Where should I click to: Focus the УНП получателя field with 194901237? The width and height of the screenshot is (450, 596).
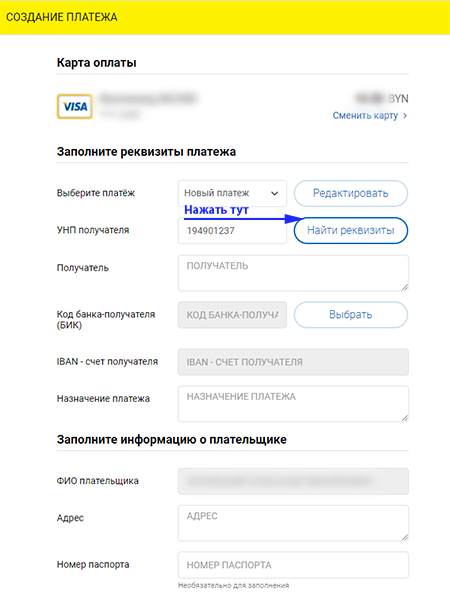(232, 231)
